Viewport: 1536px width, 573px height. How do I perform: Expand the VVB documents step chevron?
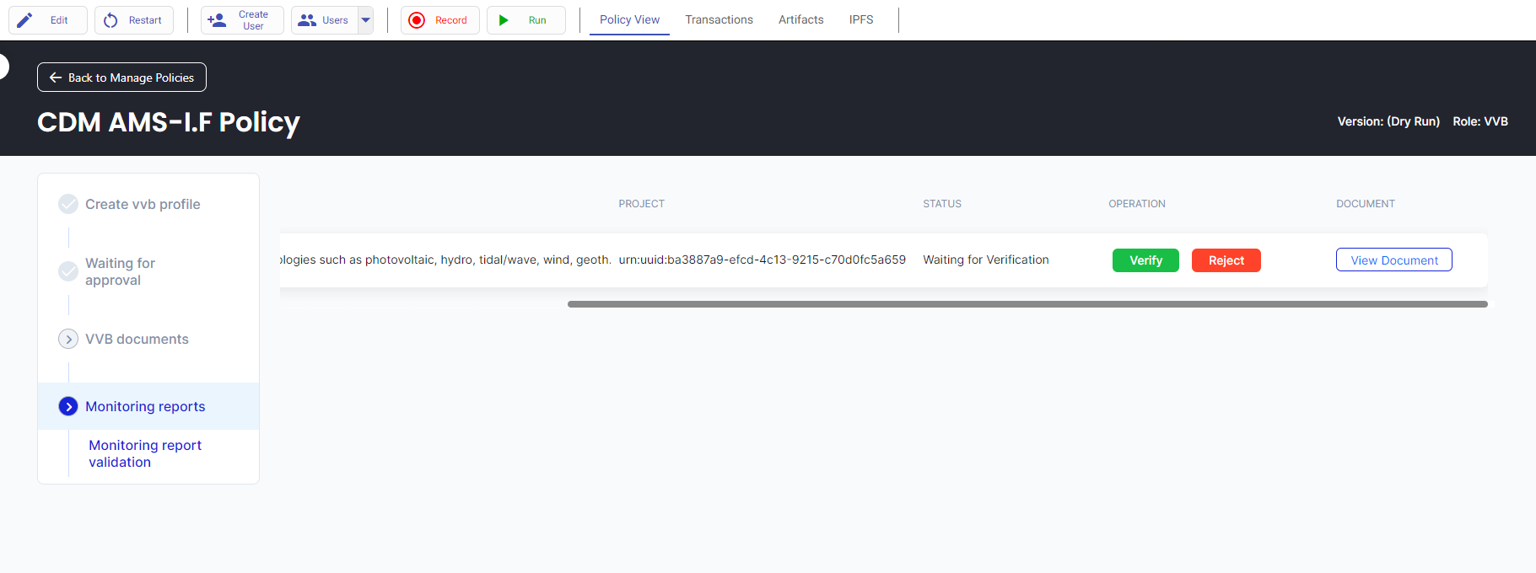tap(68, 339)
